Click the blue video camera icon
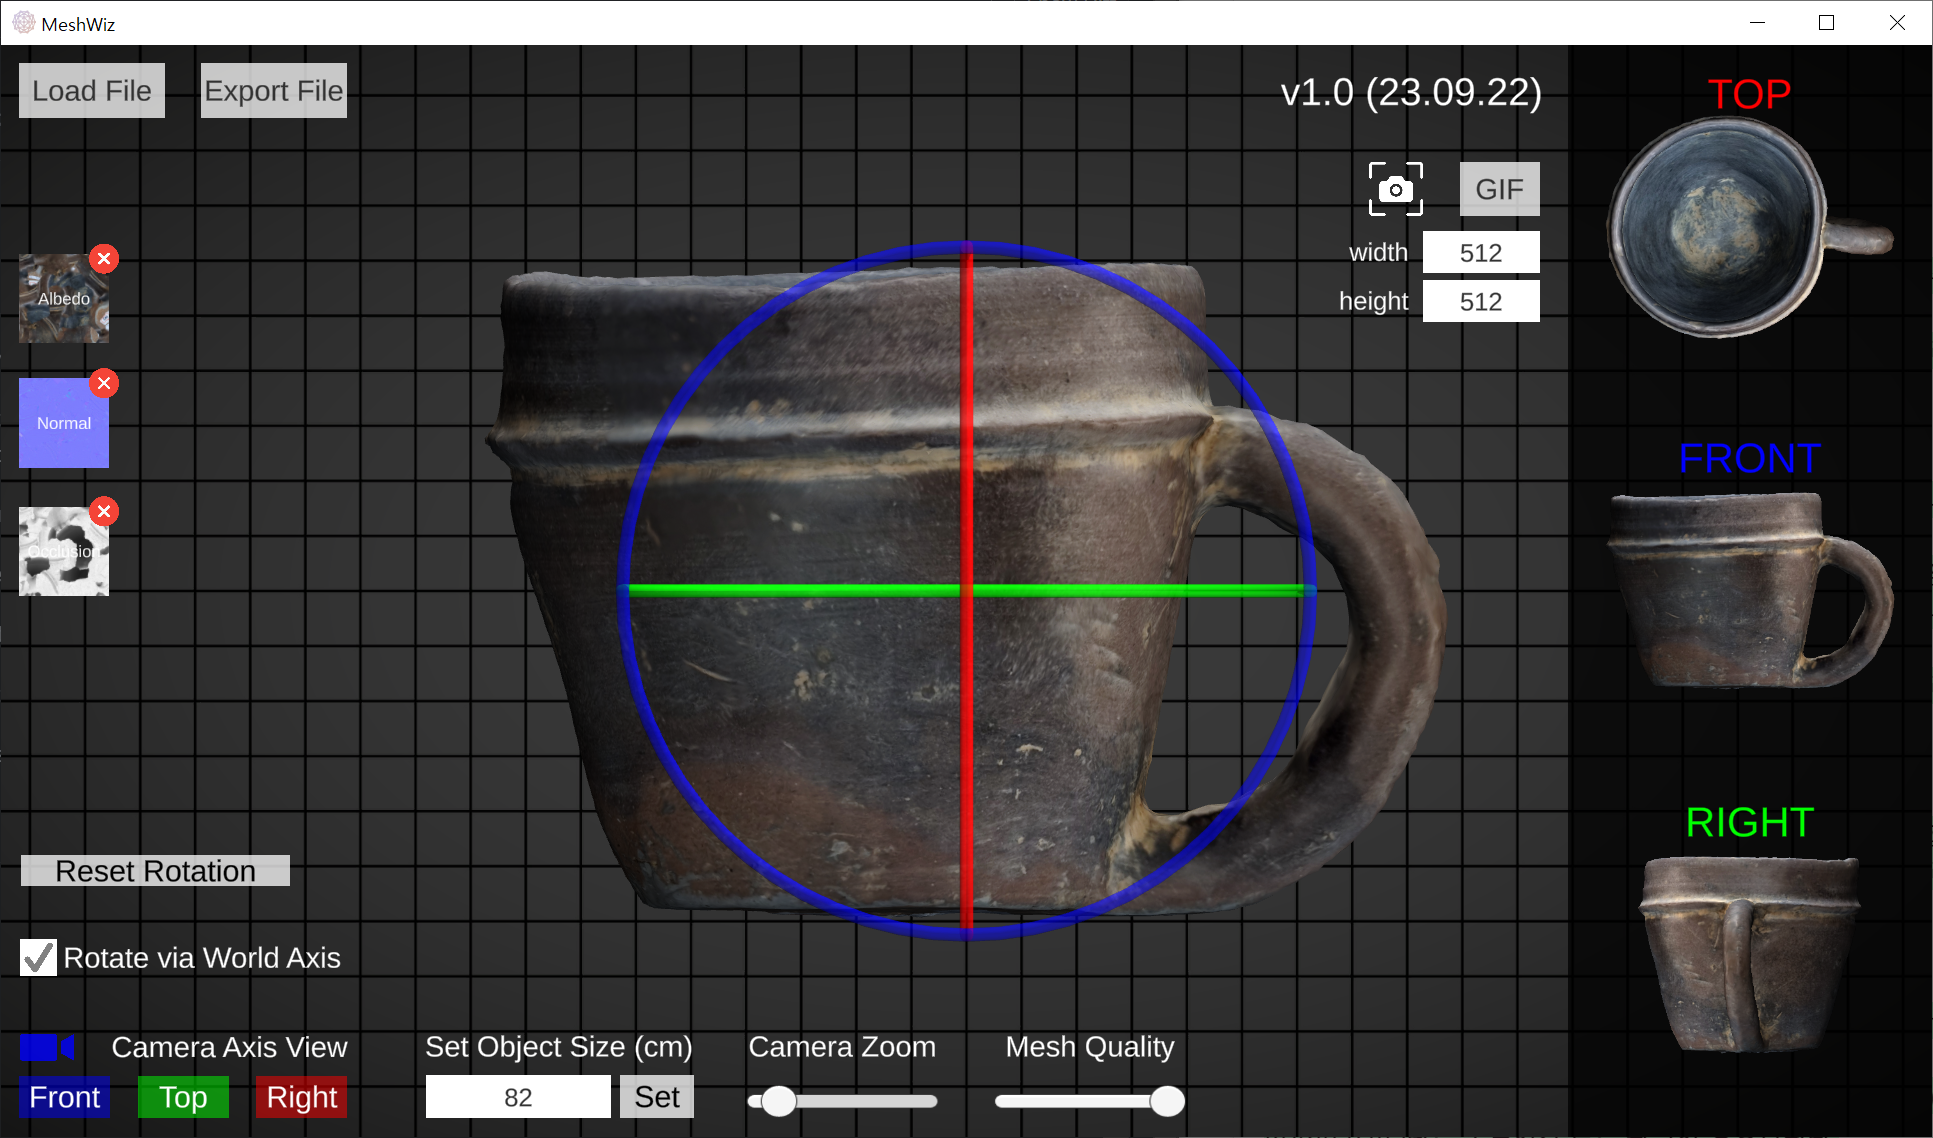Viewport: 1933px width, 1138px height. click(x=47, y=1047)
